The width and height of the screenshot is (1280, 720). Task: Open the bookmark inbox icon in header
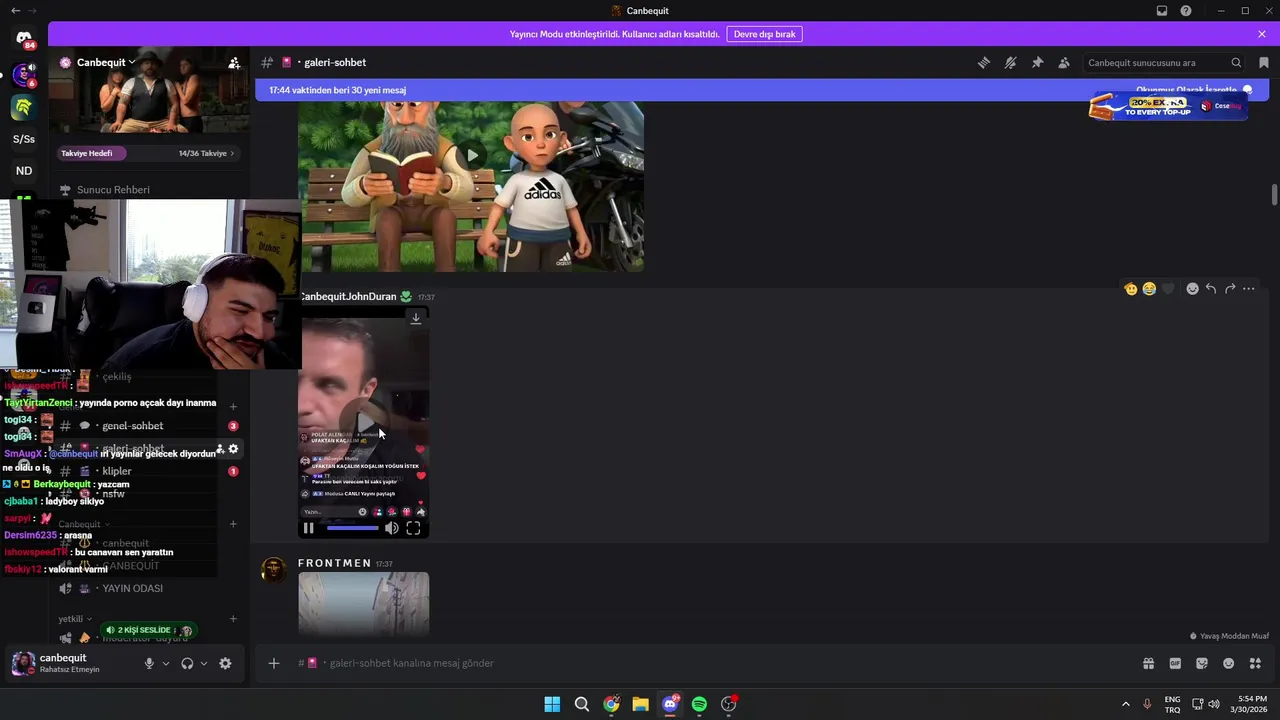(1264, 63)
